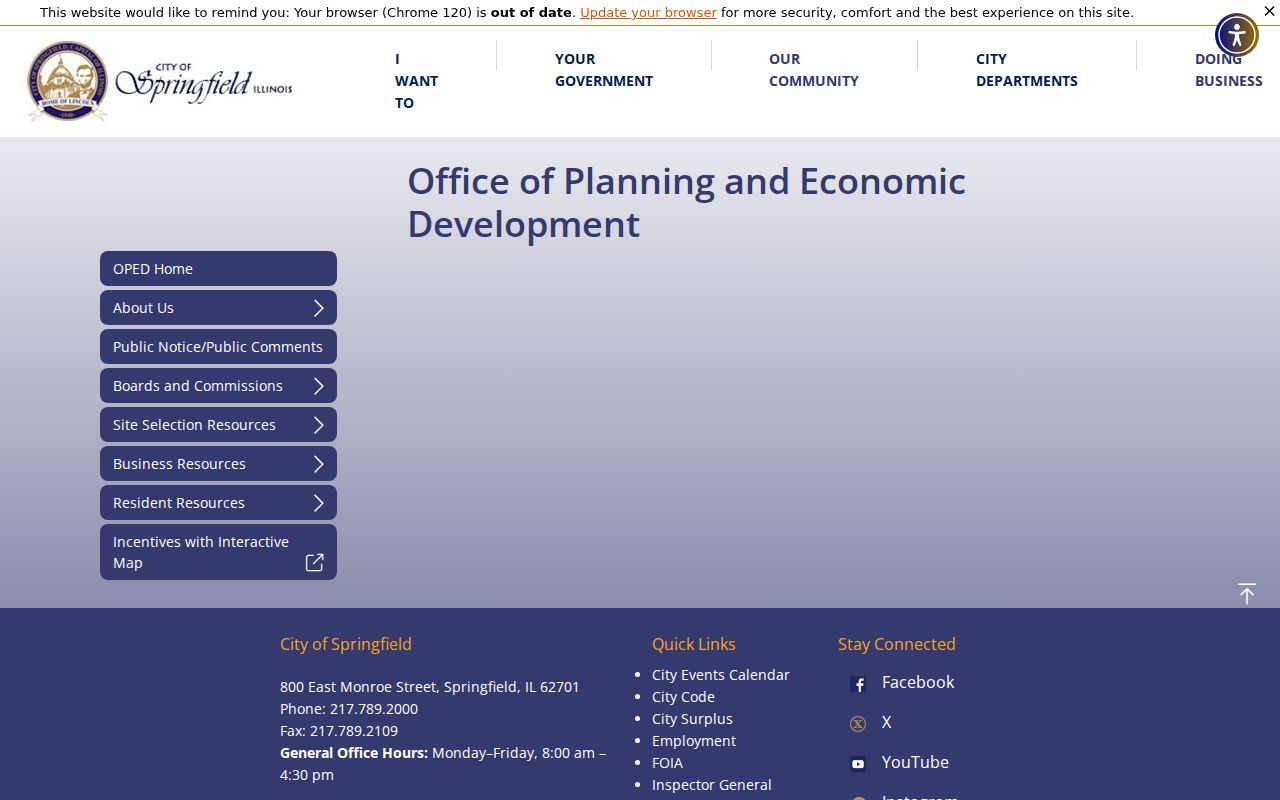Go to OPED Home
This screenshot has width=1280, height=800.
click(x=218, y=269)
